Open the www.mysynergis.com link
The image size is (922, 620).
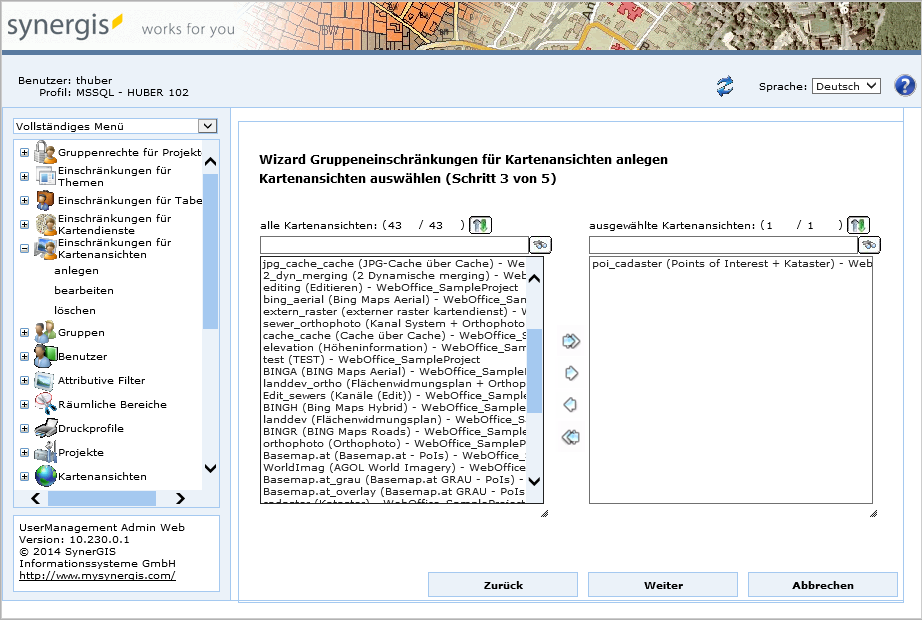[x=97, y=575]
